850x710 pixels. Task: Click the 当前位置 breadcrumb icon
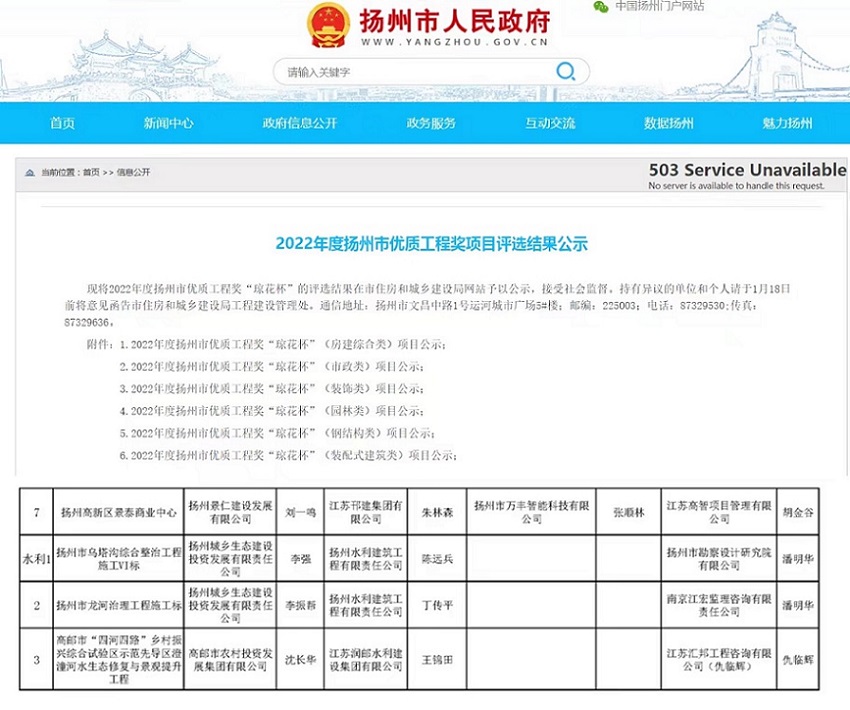(30, 172)
